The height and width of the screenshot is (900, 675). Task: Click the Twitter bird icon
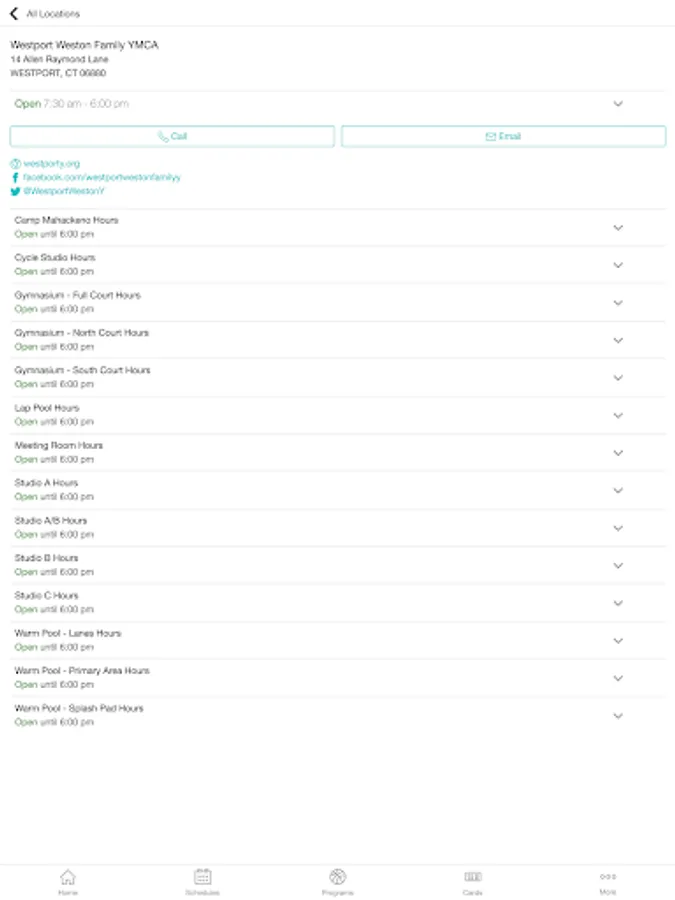[x=15, y=191]
